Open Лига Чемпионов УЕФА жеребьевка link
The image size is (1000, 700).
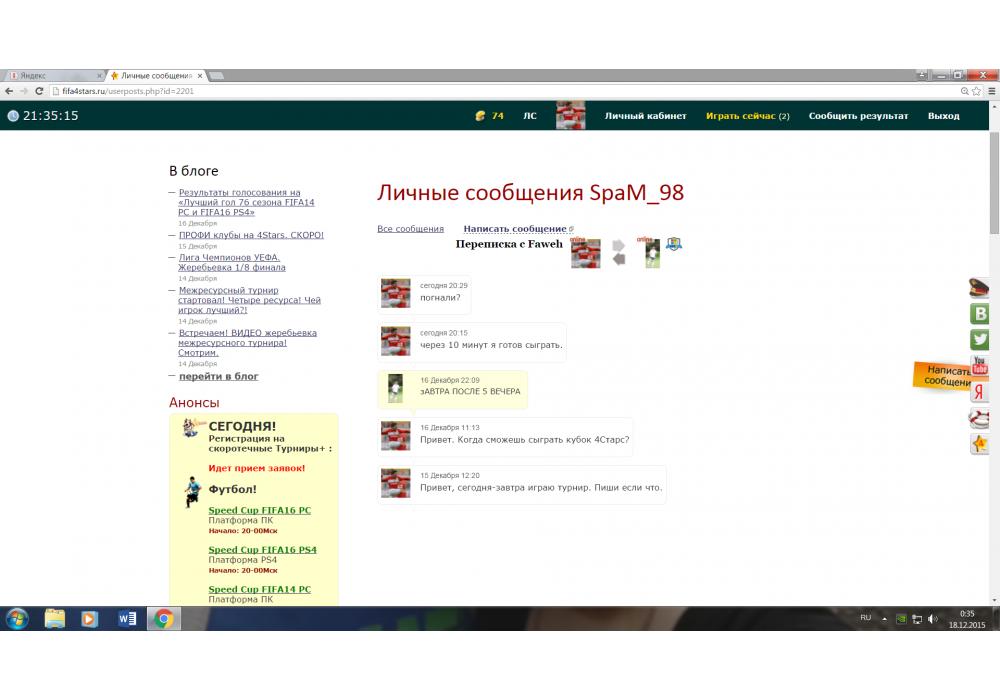[x=232, y=262]
